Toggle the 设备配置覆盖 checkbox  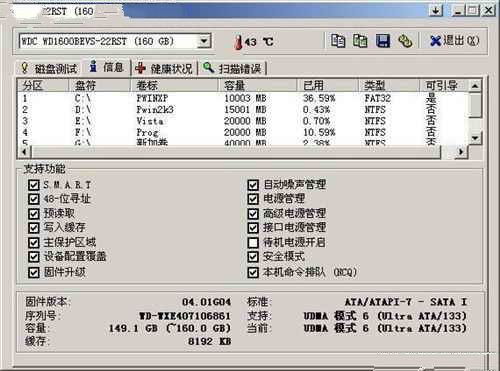(34, 257)
